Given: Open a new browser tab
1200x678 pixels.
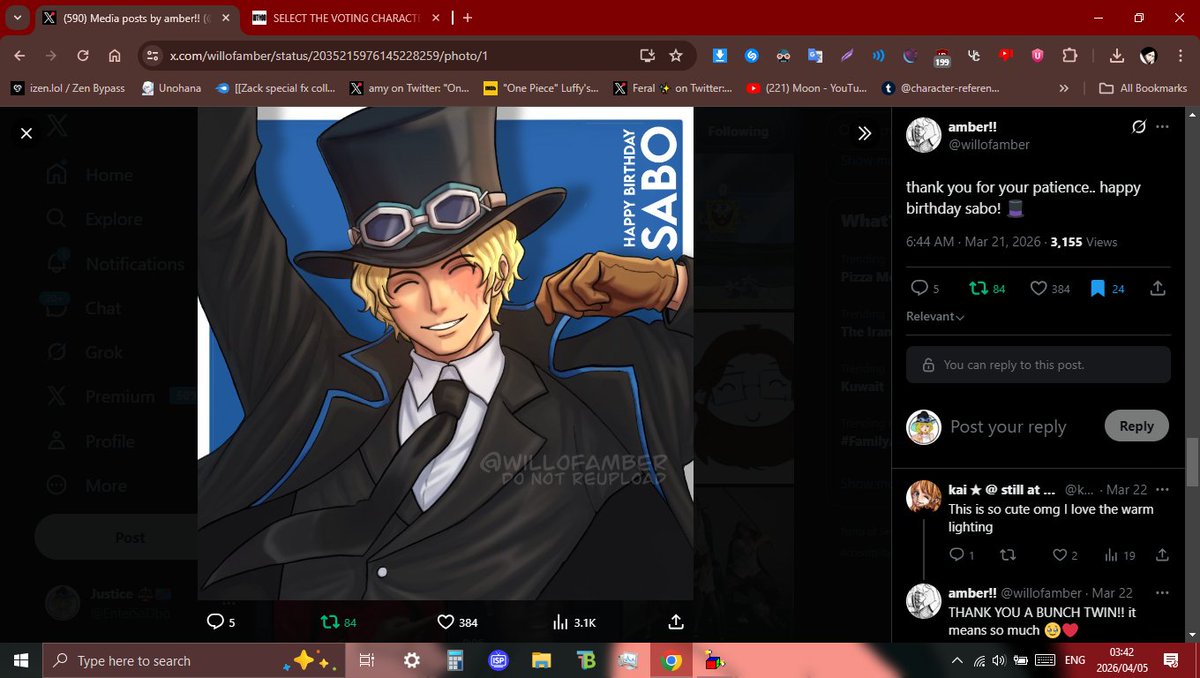Looking at the screenshot, I should 468,18.
